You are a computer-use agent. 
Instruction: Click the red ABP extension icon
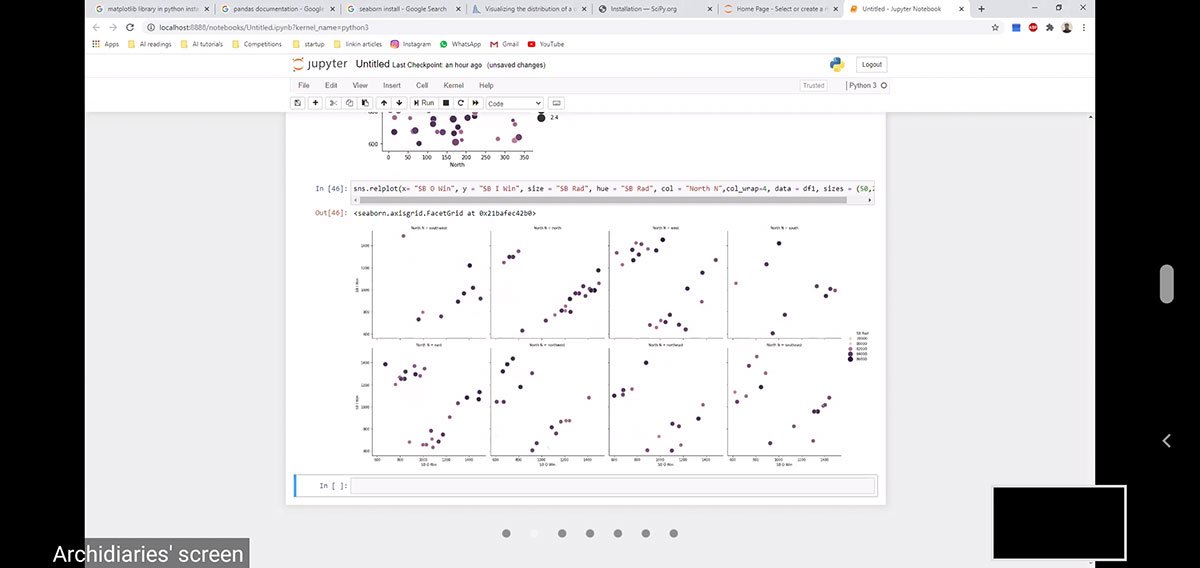click(x=1033, y=27)
